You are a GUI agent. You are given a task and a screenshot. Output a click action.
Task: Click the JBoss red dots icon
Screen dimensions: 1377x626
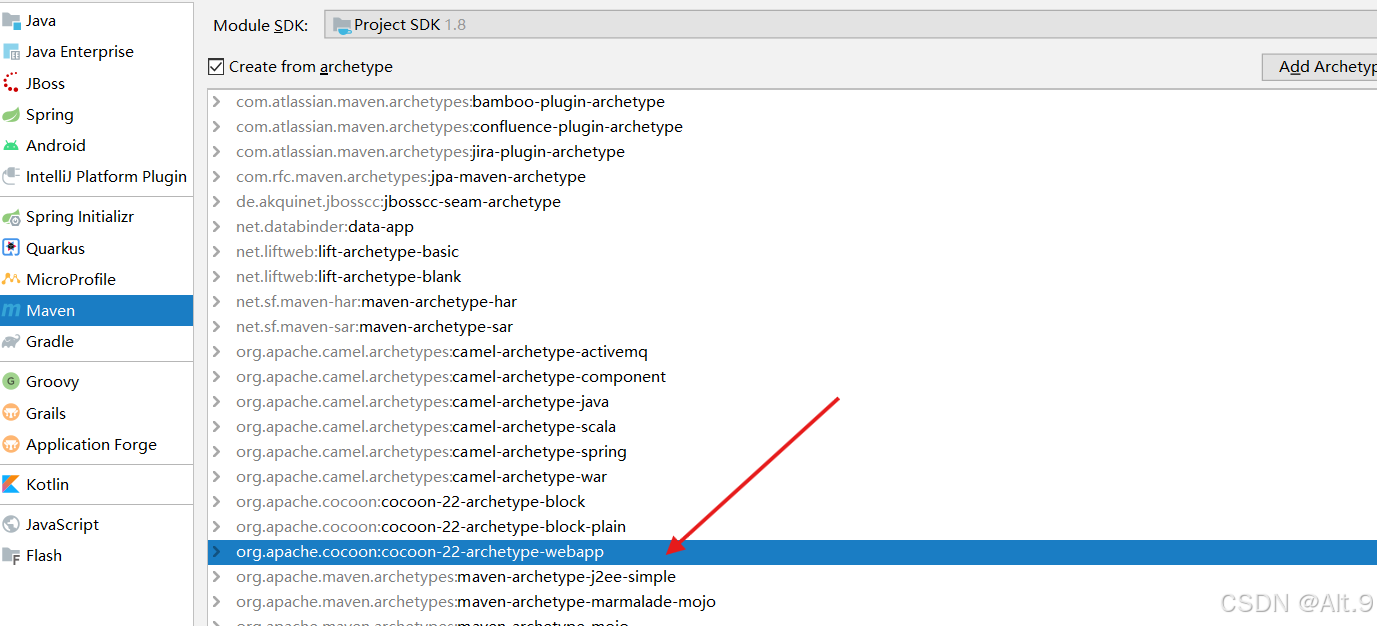click(11, 84)
